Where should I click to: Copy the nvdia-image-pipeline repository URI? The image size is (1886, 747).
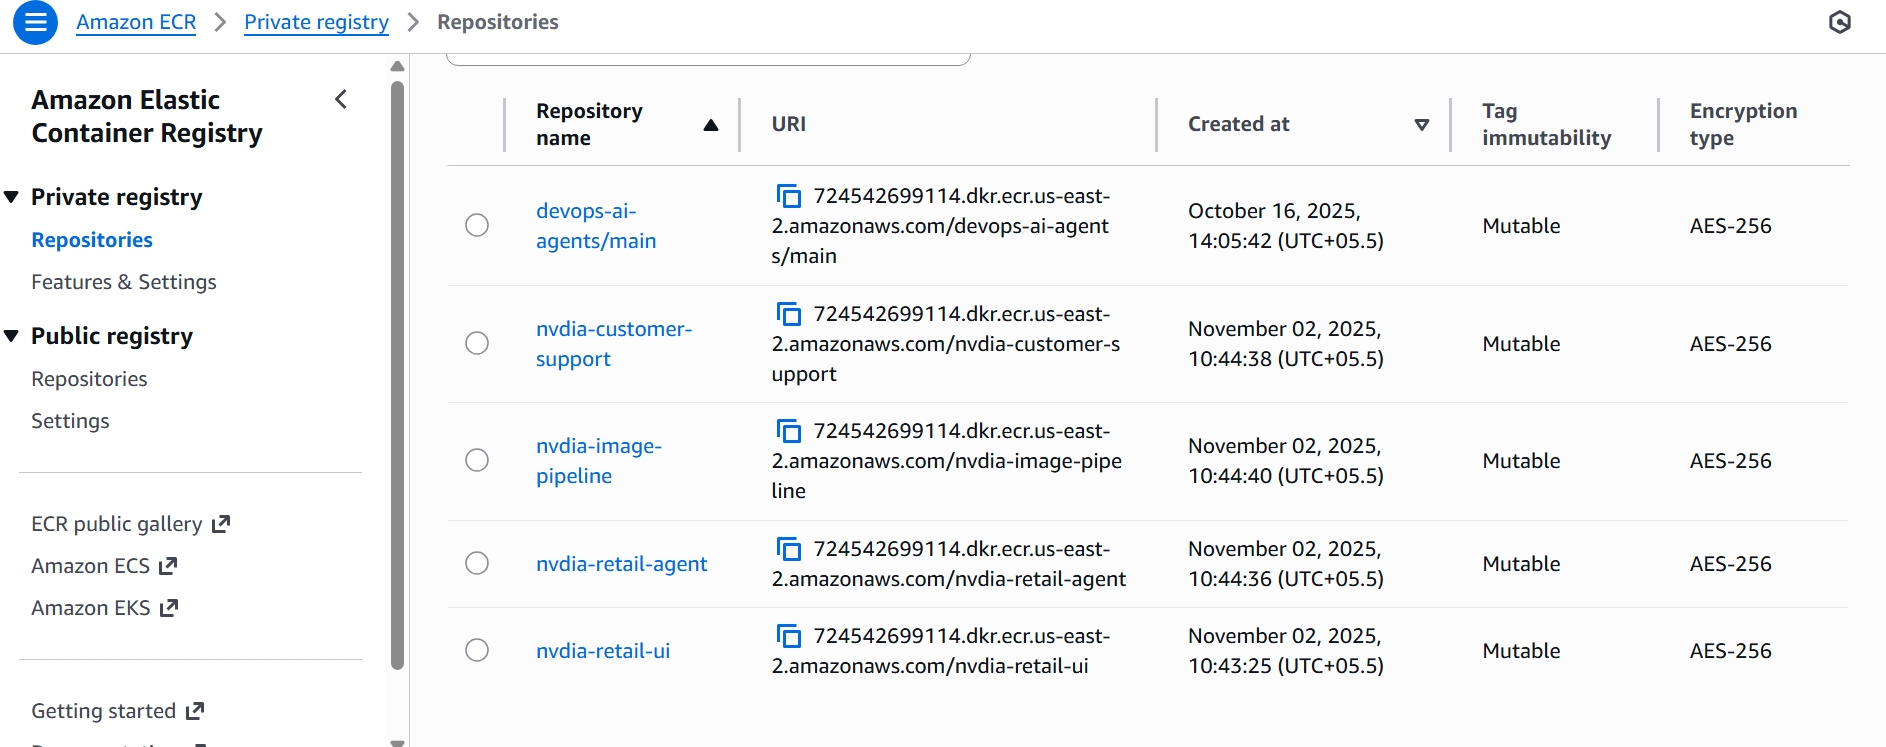(x=789, y=431)
